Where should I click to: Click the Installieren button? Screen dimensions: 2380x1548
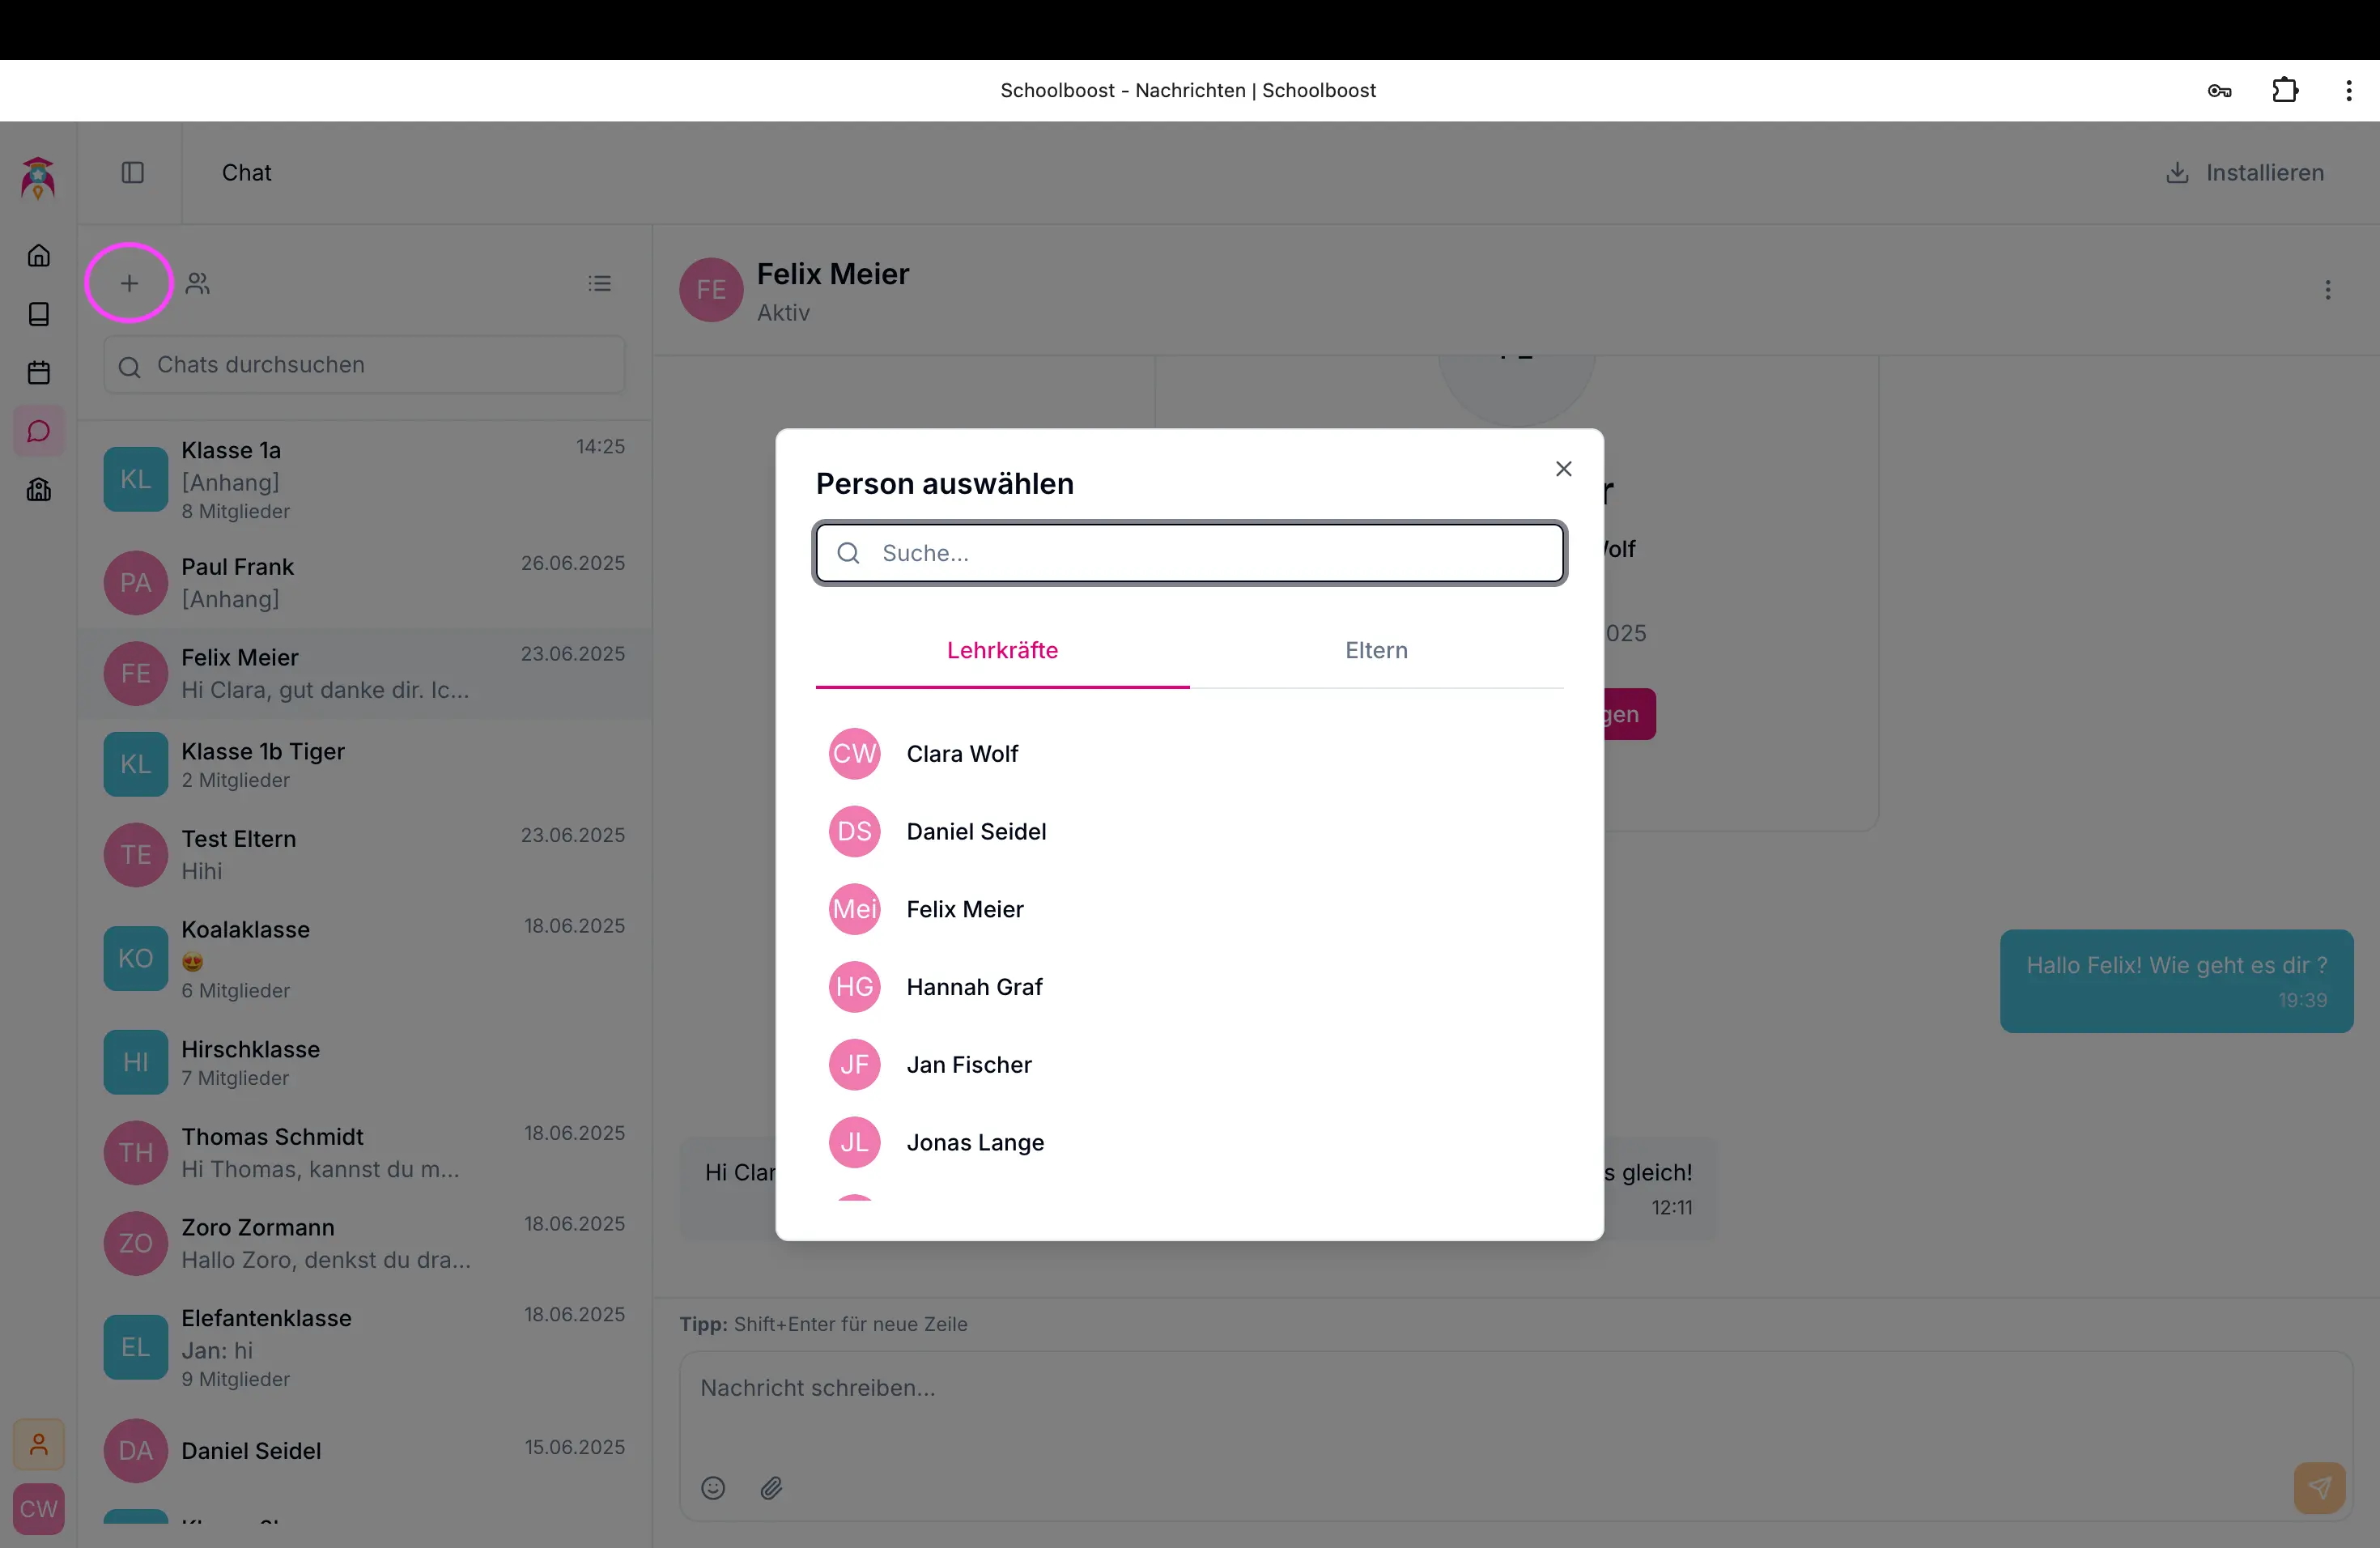[x=2245, y=173]
